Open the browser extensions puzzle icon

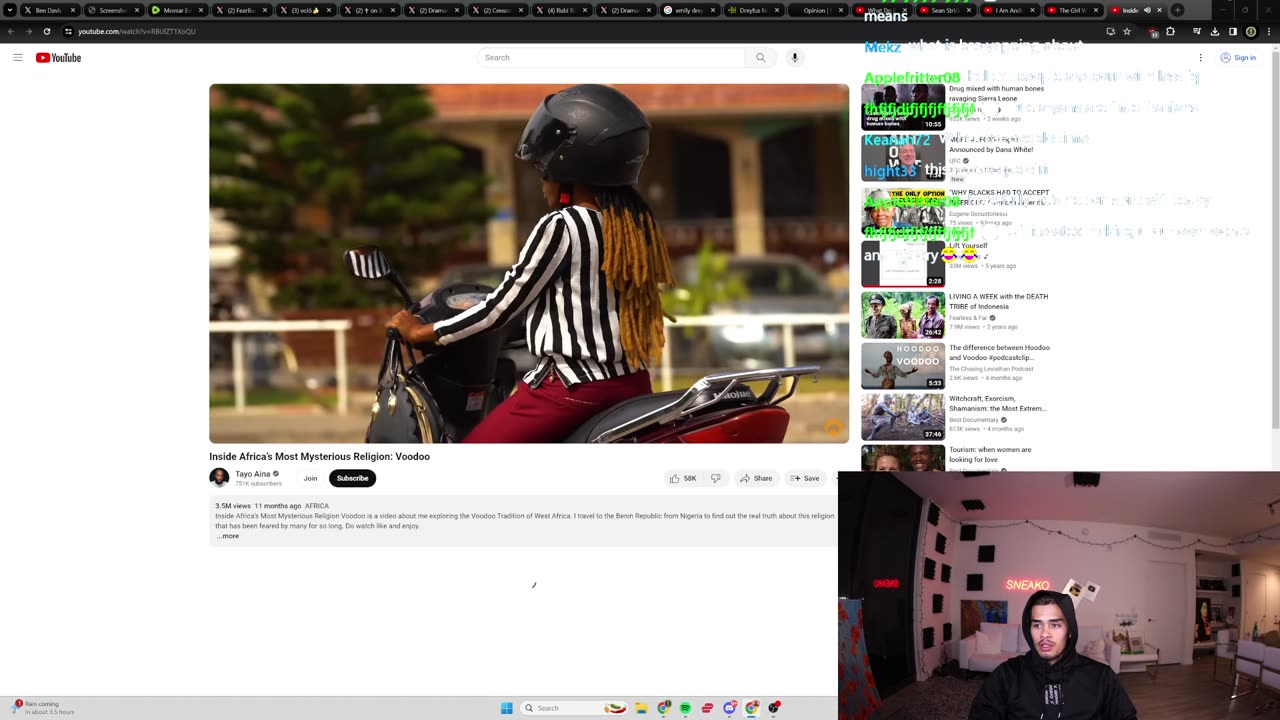point(1170,31)
